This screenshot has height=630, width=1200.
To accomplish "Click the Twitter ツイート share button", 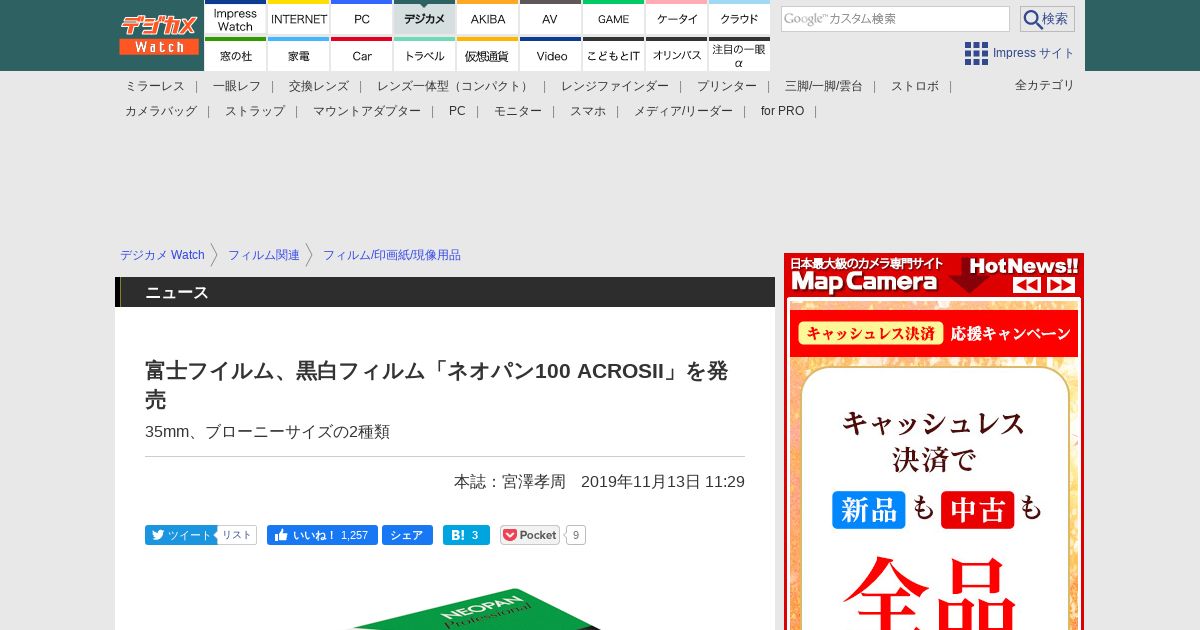I will point(180,535).
